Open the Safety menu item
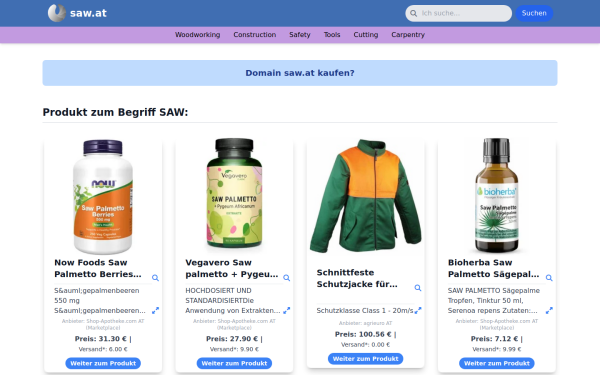 click(300, 35)
